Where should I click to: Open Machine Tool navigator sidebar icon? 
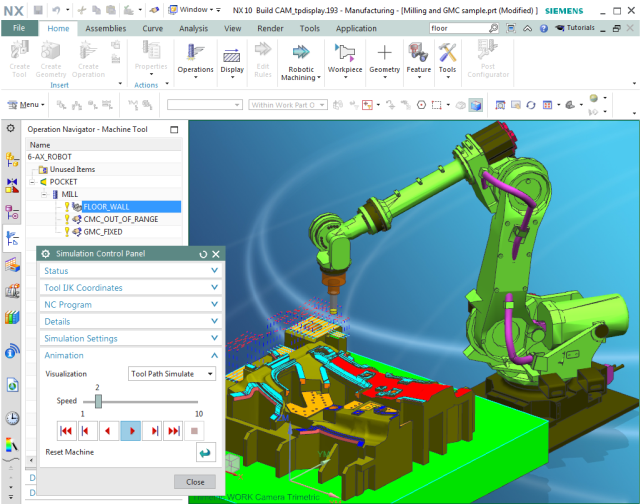pos(12,239)
